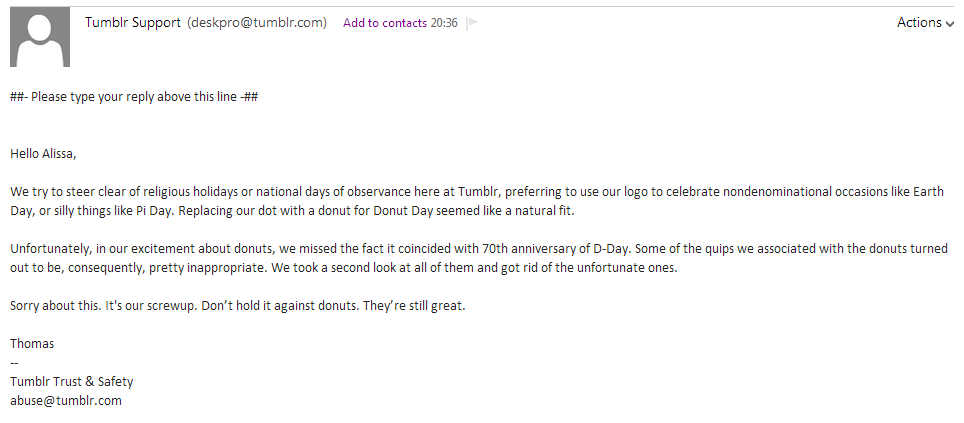The image size is (964, 423).
Task: Add the sender via Add to contacts
Action: [x=385, y=23]
